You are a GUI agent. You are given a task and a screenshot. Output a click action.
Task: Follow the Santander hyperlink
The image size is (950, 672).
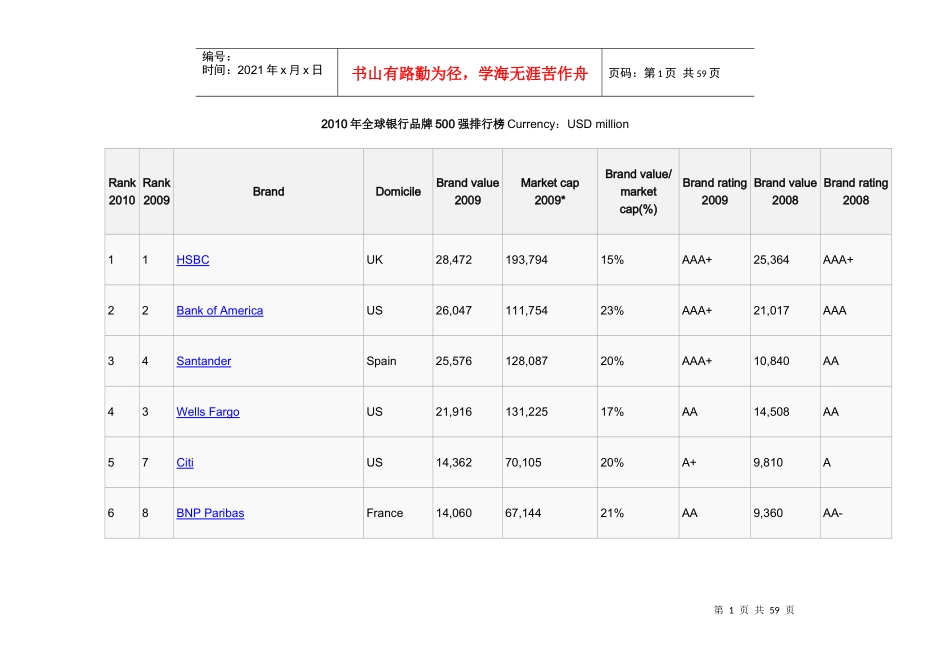(x=204, y=361)
